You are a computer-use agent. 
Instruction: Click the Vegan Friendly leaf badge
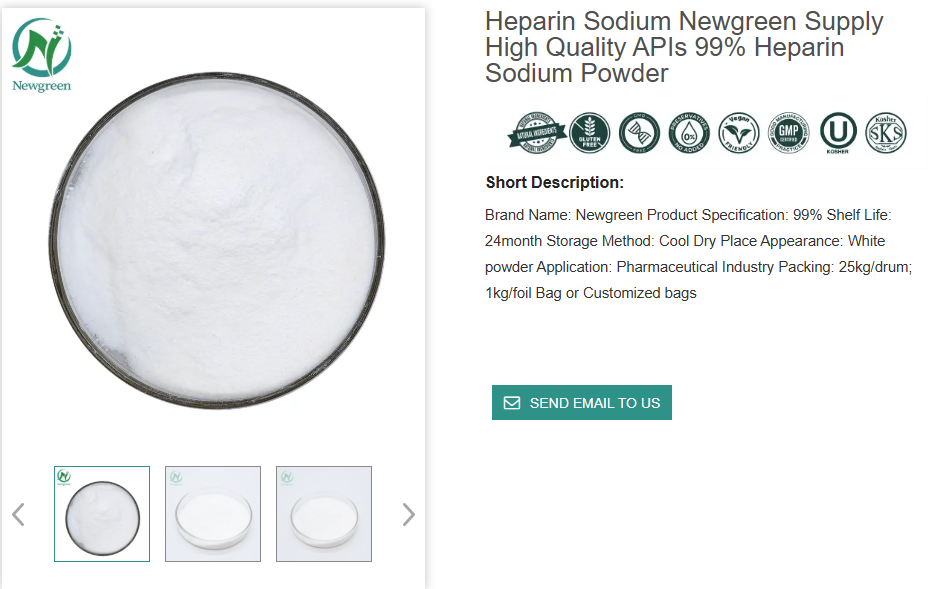pyautogui.click(x=739, y=133)
